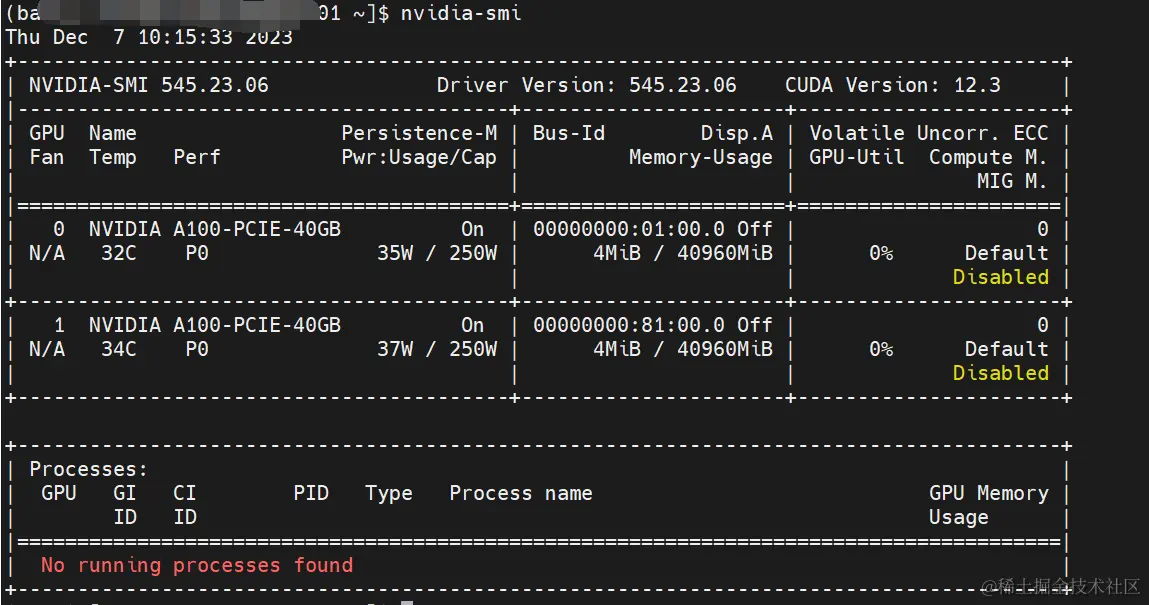Screen dimensions: 1149x605
Task: Click bus ID "00000000:81:00.0"
Action: 629,325
